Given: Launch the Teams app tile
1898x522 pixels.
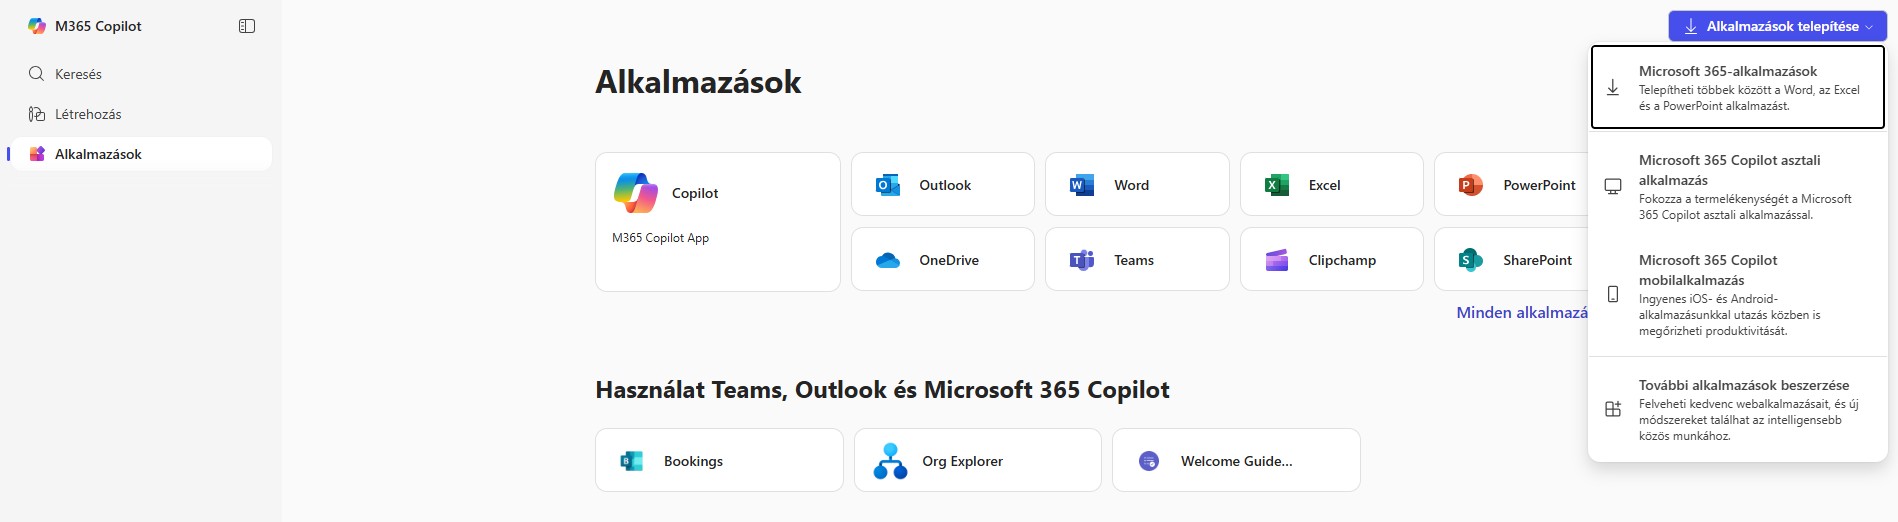Looking at the screenshot, I should pyautogui.click(x=1136, y=260).
